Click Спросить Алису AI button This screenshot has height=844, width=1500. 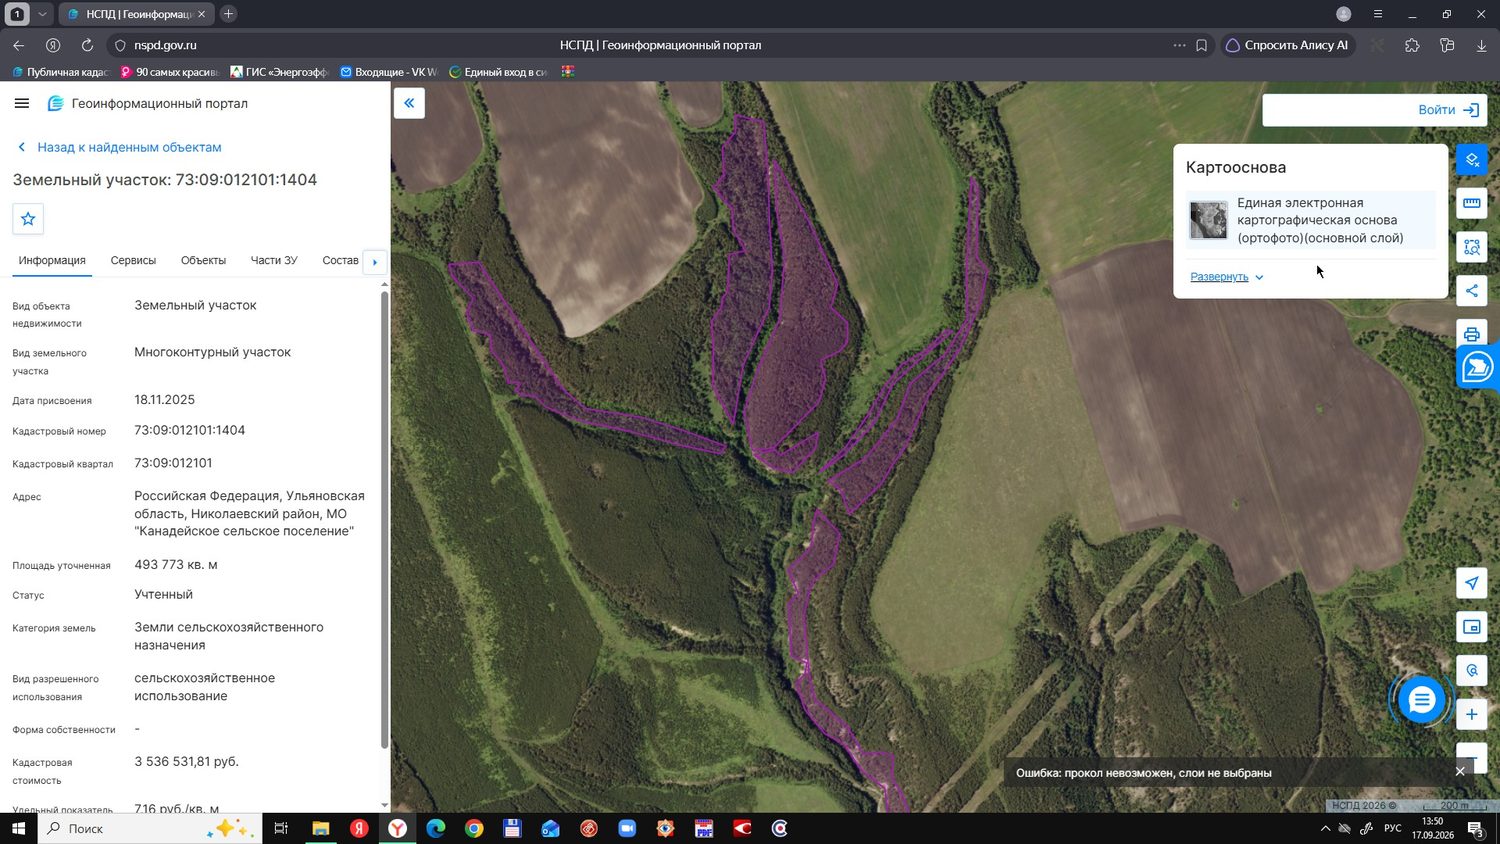pyautogui.click(x=1287, y=45)
